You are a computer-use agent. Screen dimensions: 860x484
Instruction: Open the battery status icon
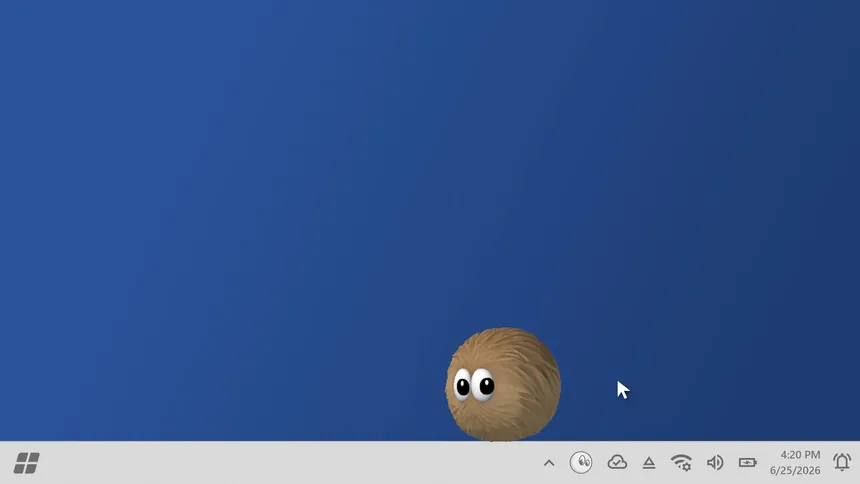[x=748, y=463]
